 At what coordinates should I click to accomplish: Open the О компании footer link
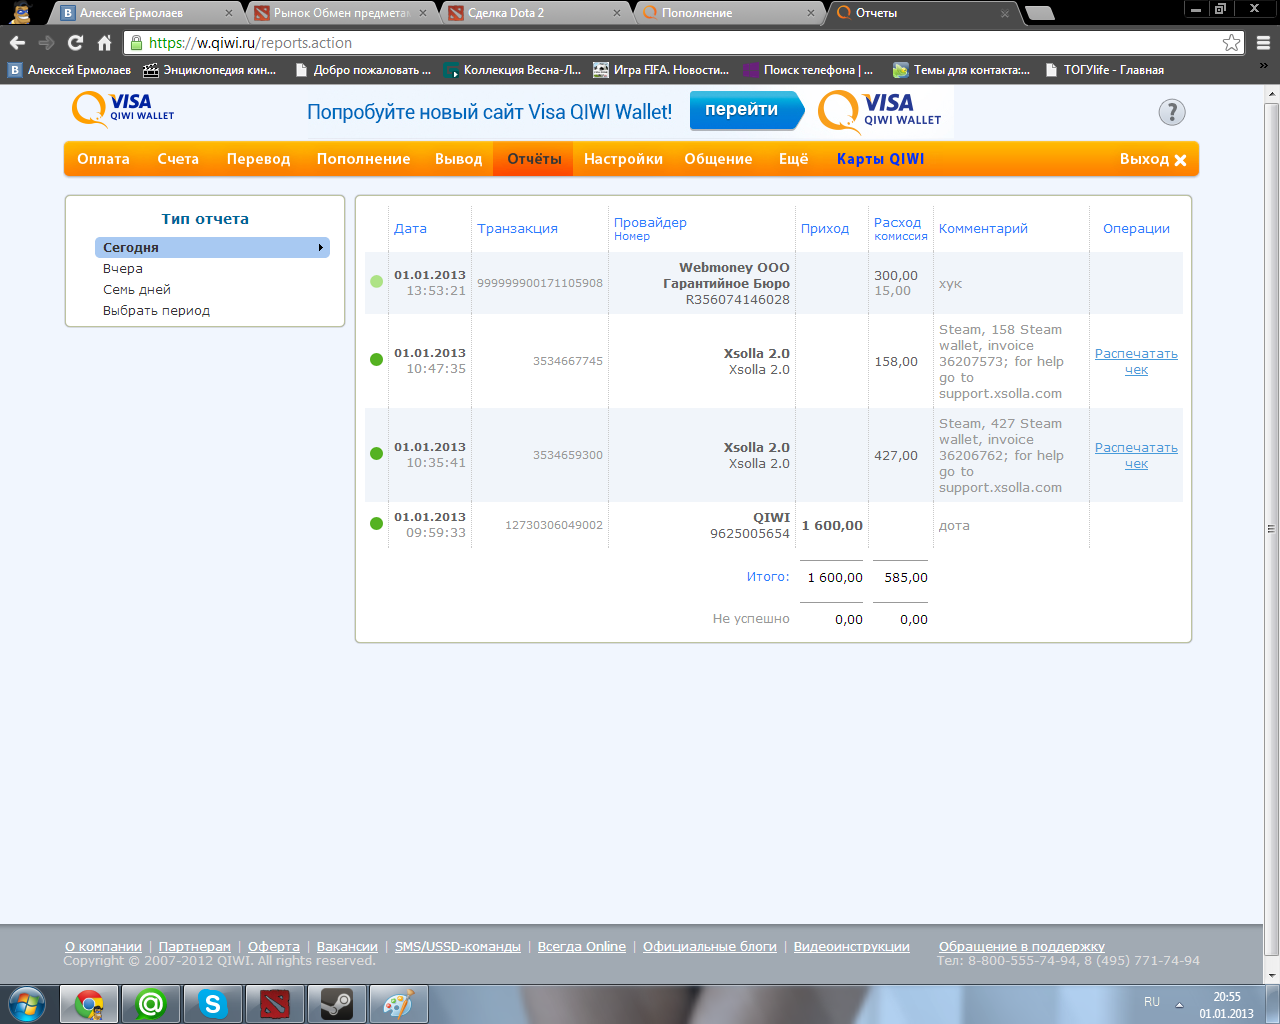click(103, 946)
